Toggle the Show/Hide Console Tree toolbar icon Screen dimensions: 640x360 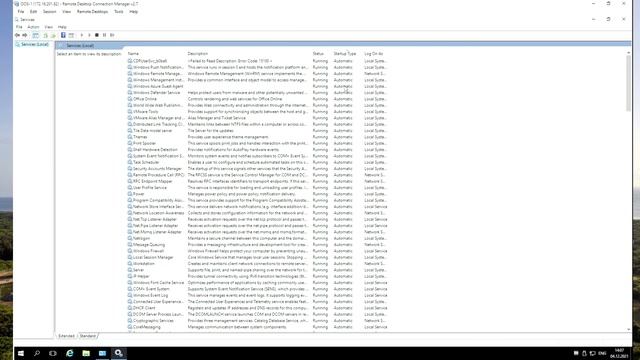36,36
